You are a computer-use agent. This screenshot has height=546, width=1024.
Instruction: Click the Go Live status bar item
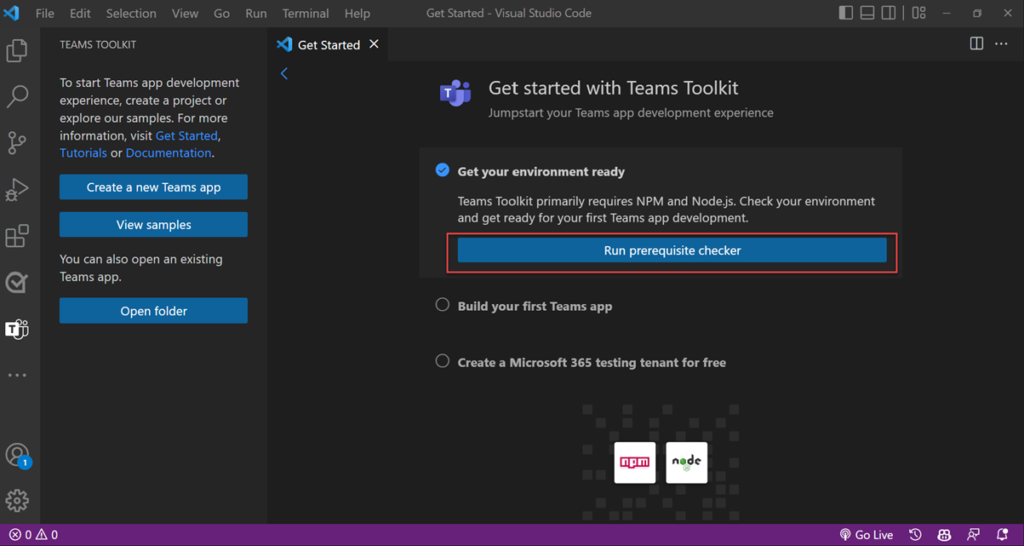click(866, 535)
